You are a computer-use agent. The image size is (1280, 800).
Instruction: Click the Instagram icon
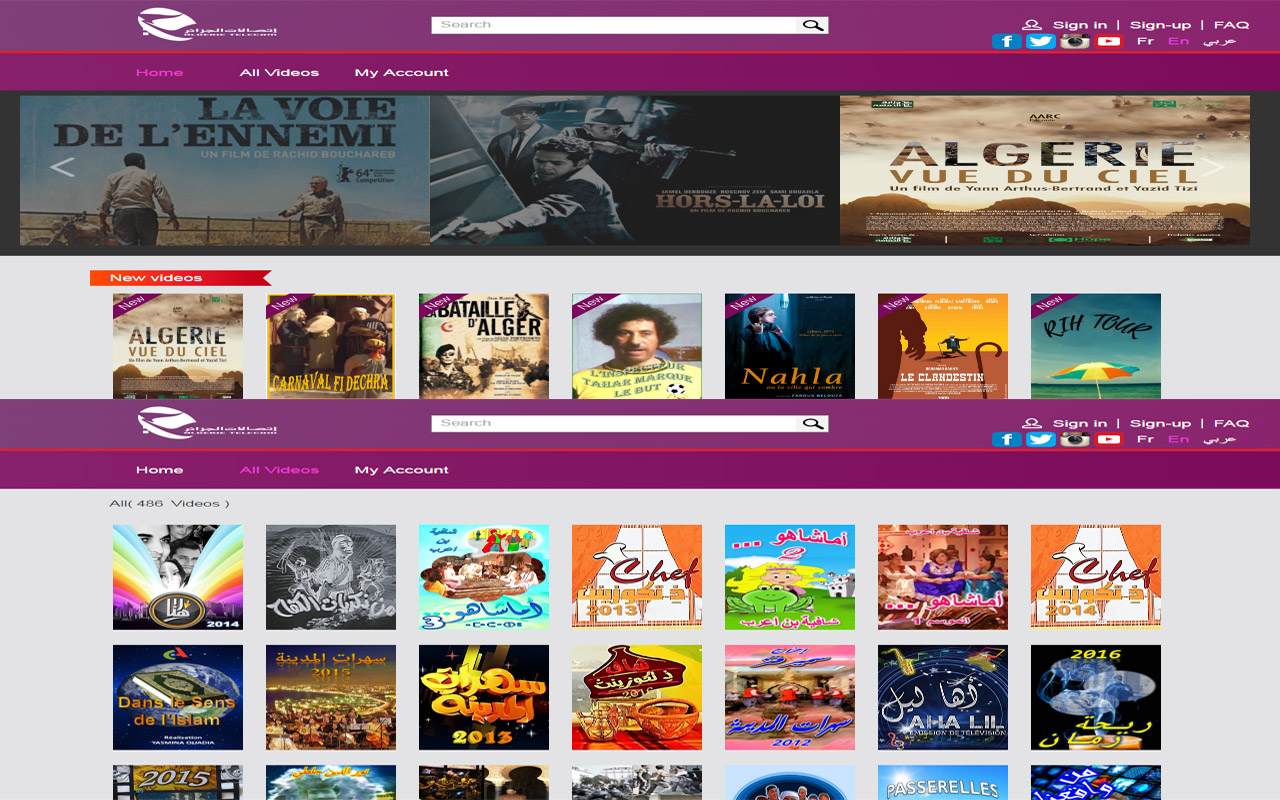pos(1074,41)
